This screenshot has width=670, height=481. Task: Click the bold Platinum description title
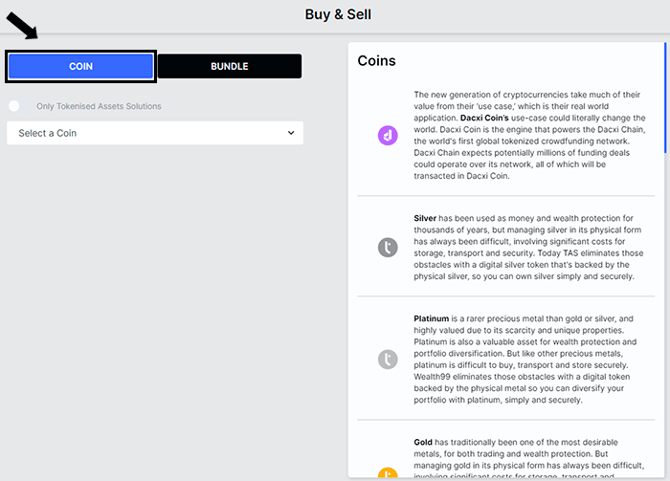coord(431,319)
